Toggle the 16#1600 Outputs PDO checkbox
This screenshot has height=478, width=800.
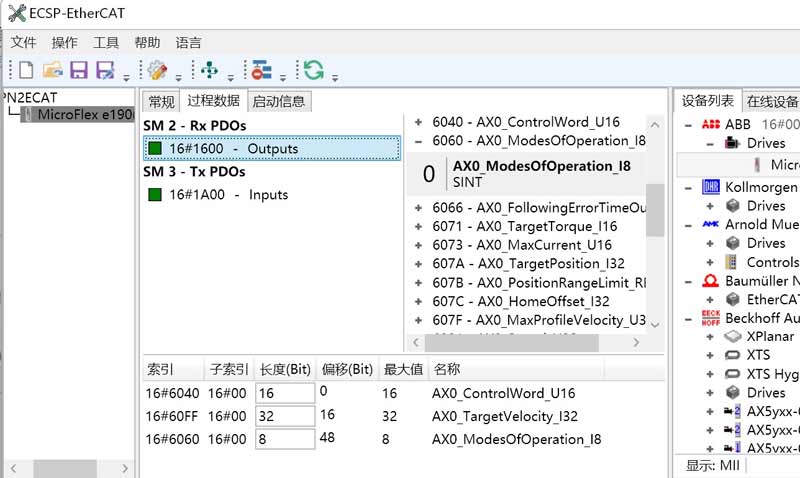coord(154,149)
